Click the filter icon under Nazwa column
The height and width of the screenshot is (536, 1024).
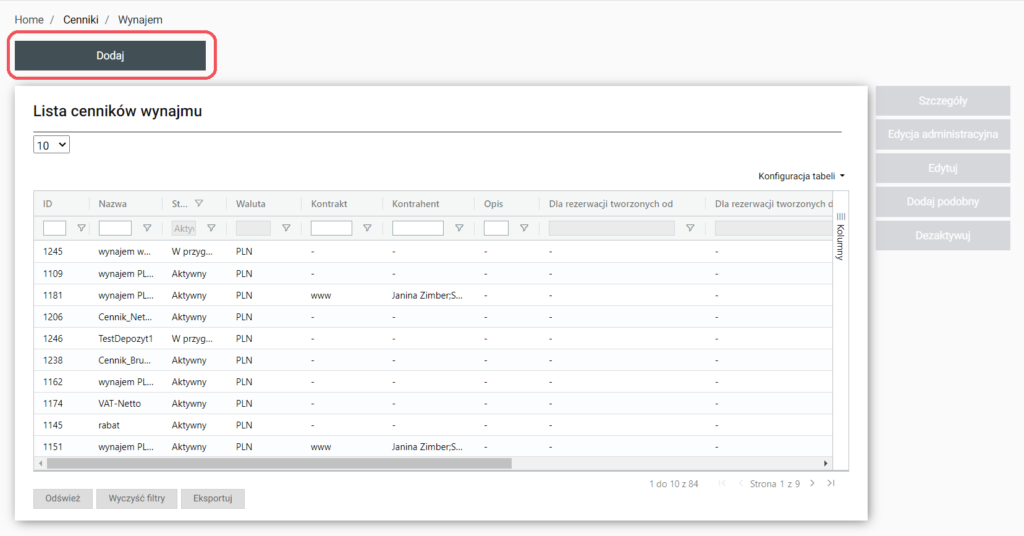[147, 228]
